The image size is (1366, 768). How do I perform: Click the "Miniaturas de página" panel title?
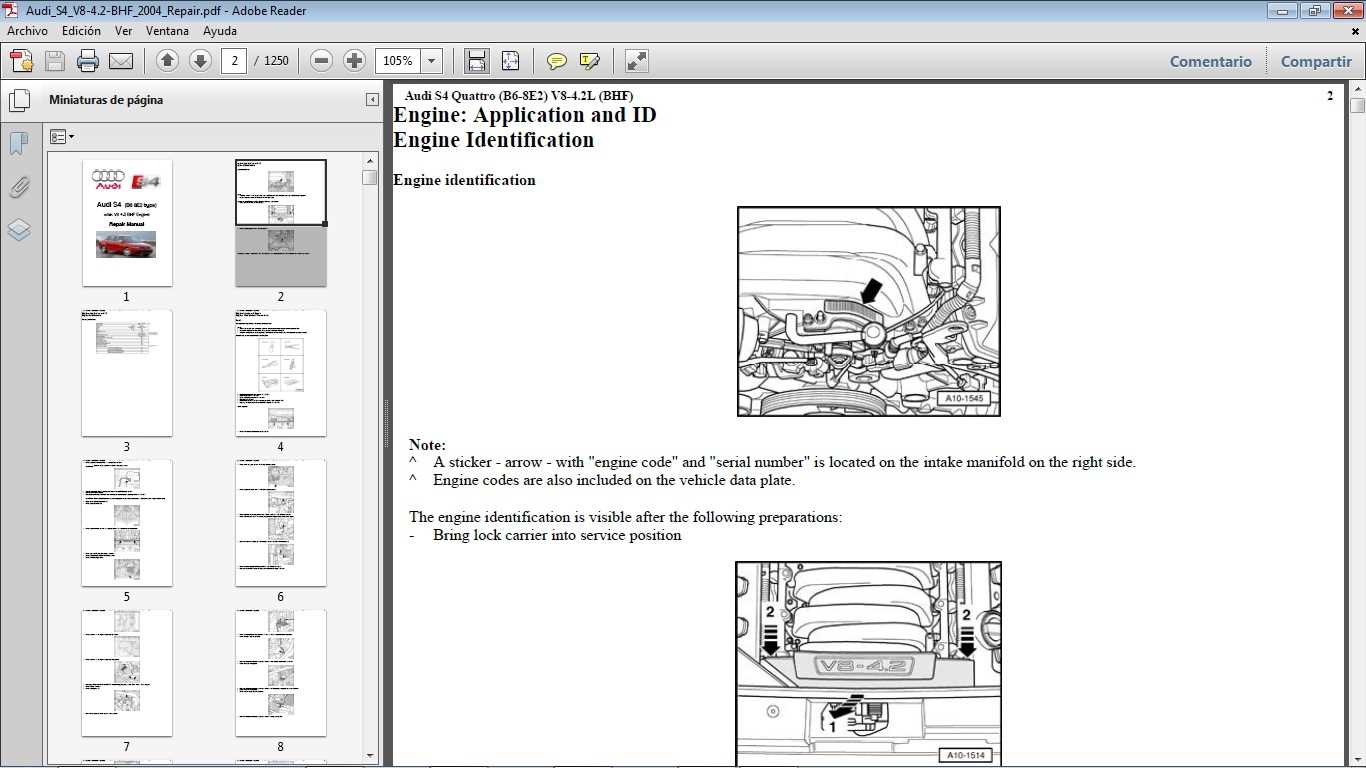[106, 100]
